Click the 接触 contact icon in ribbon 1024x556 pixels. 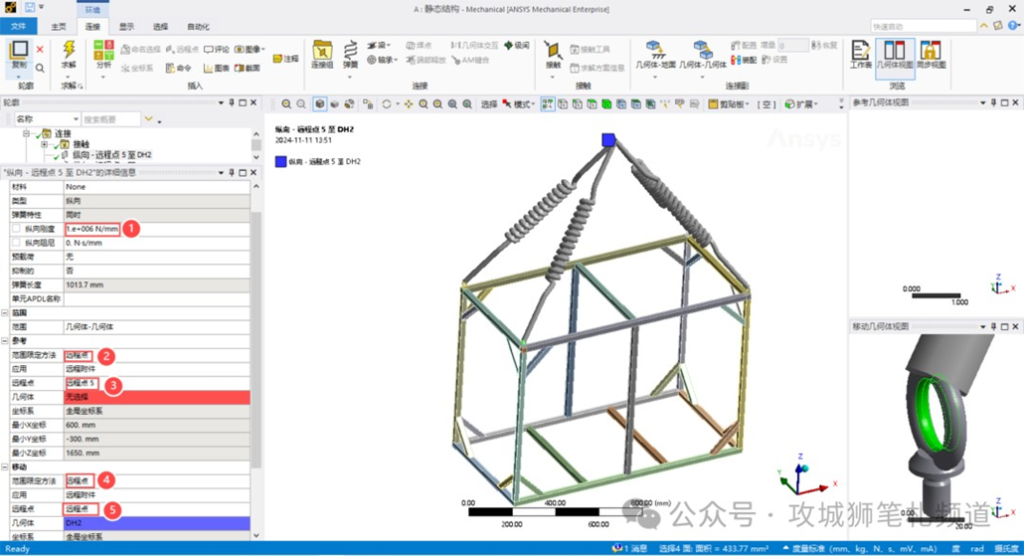[553, 52]
